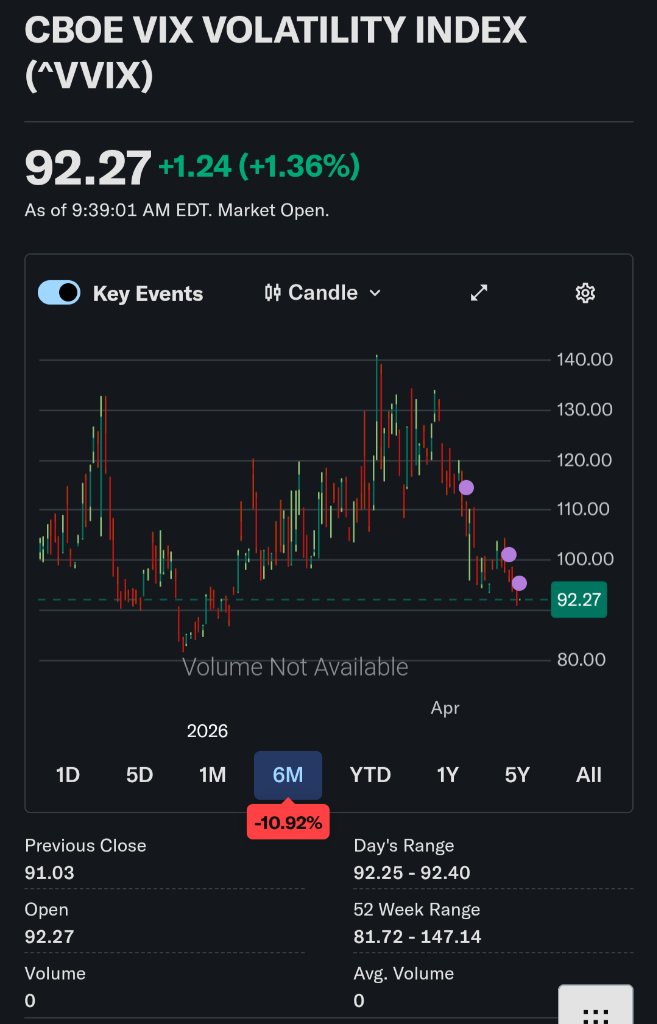
Task: Open chart settings gear icon
Action: click(x=585, y=293)
